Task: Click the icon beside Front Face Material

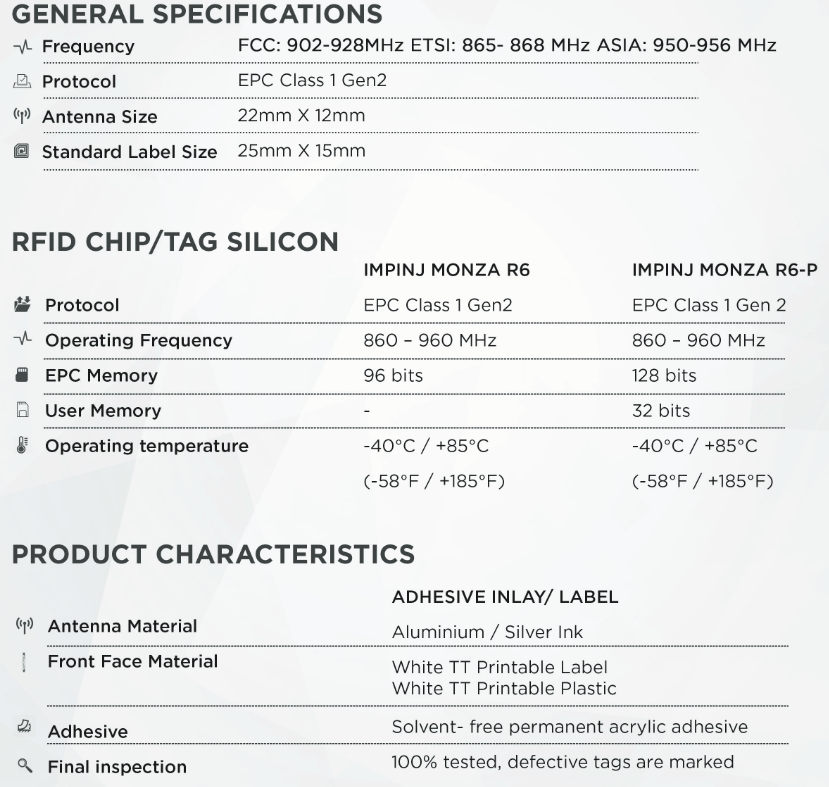Action: pyautogui.click(x=23, y=662)
